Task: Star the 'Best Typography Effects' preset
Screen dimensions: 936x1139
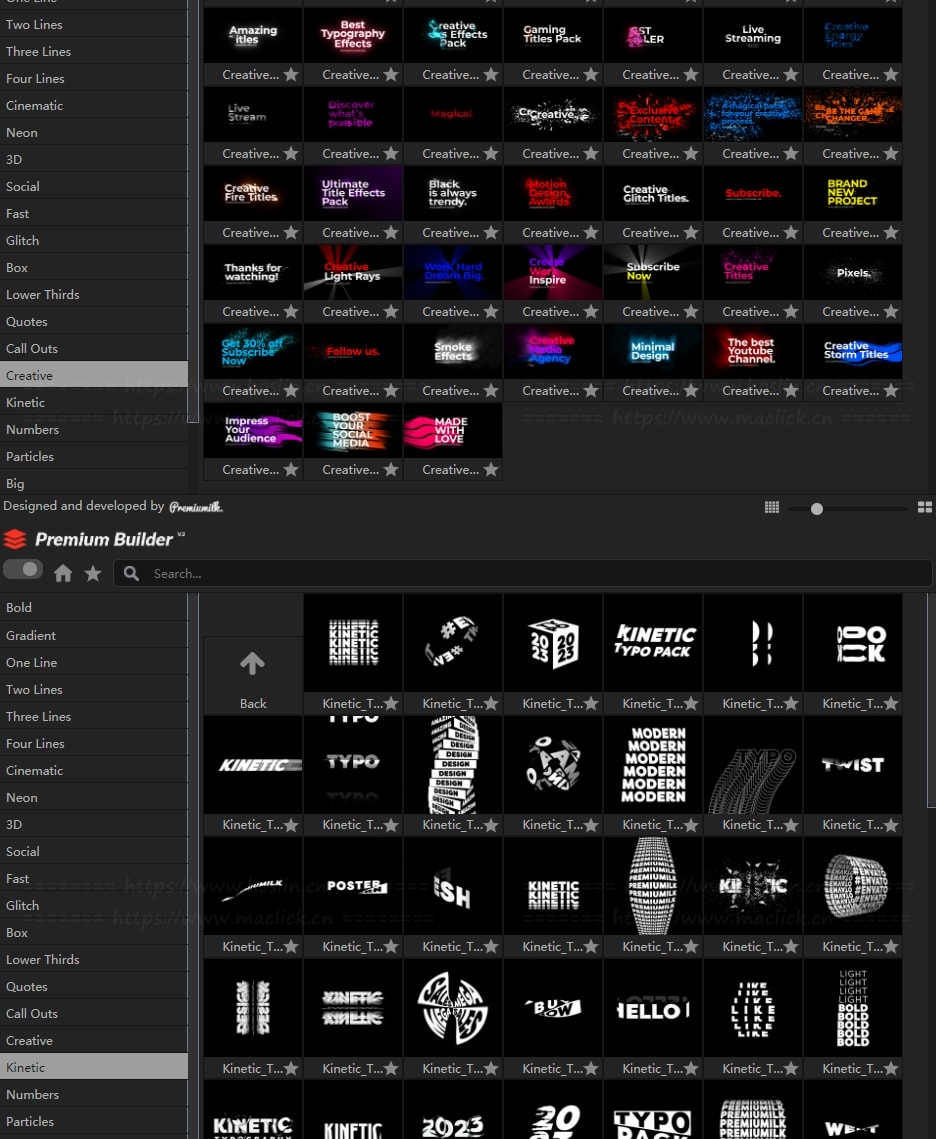Action: [x=391, y=74]
